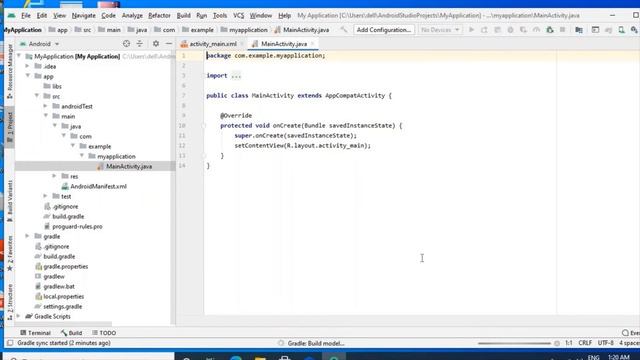Open the Build tool window
The image size is (640, 360).
[x=71, y=333]
